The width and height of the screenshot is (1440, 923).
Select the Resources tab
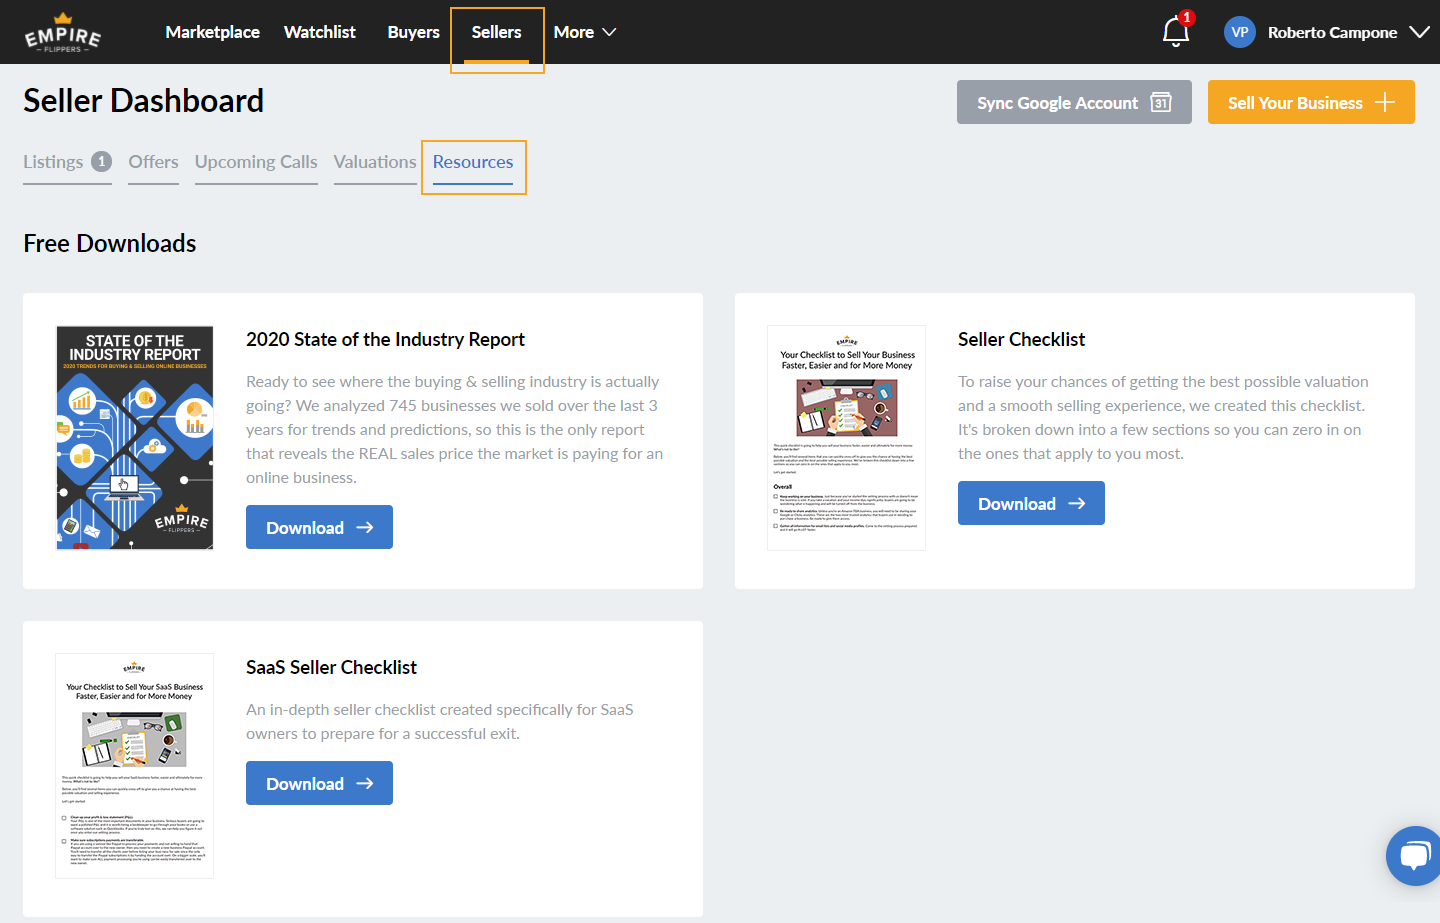(473, 162)
